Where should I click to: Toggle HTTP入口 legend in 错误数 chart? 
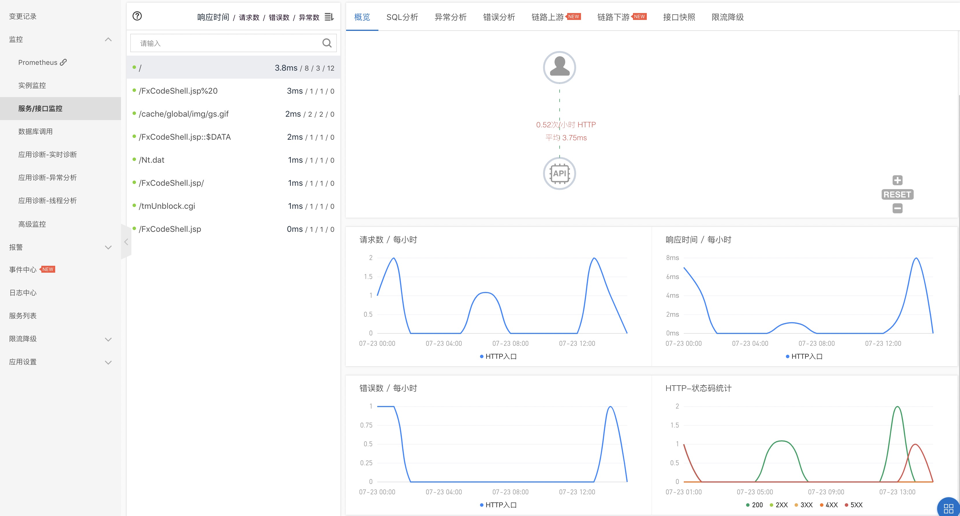coord(498,505)
